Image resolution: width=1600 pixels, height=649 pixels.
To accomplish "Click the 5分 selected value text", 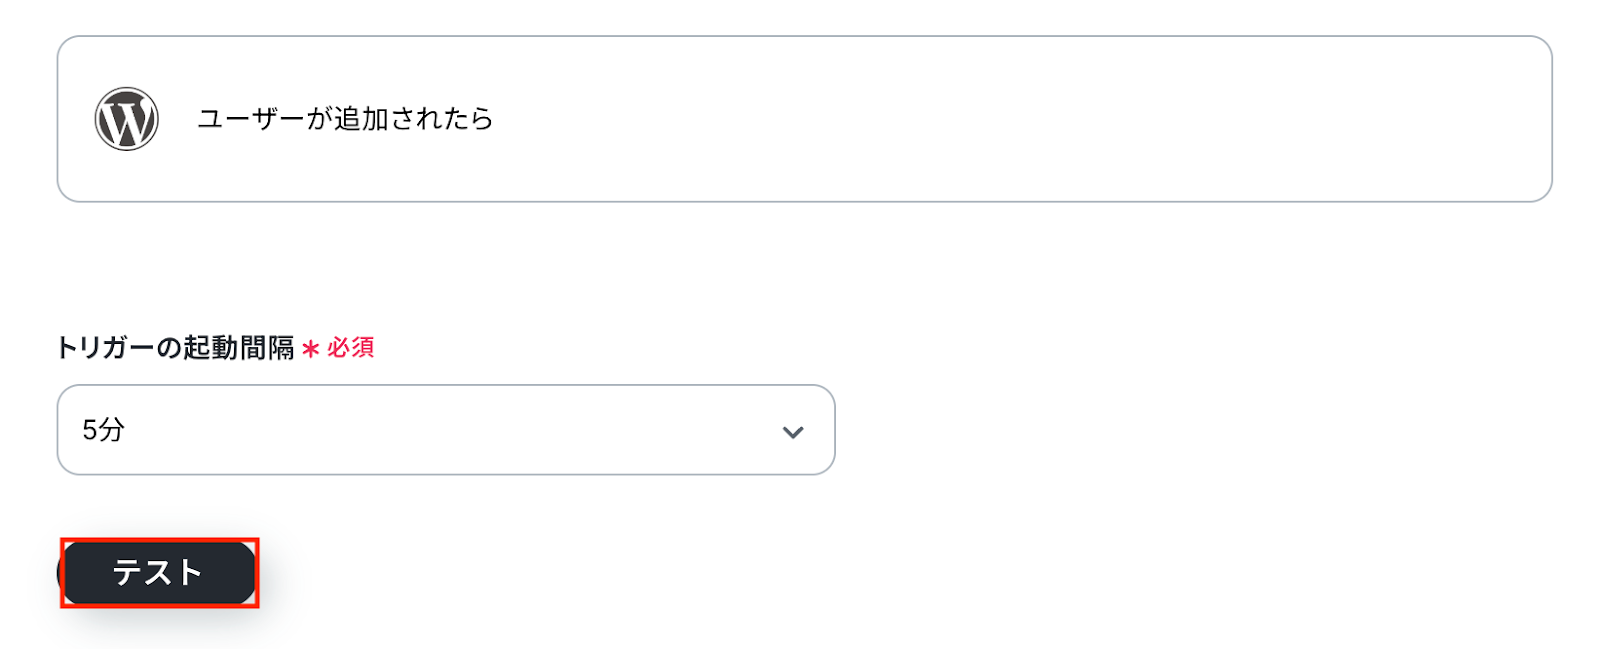I will (x=103, y=430).
